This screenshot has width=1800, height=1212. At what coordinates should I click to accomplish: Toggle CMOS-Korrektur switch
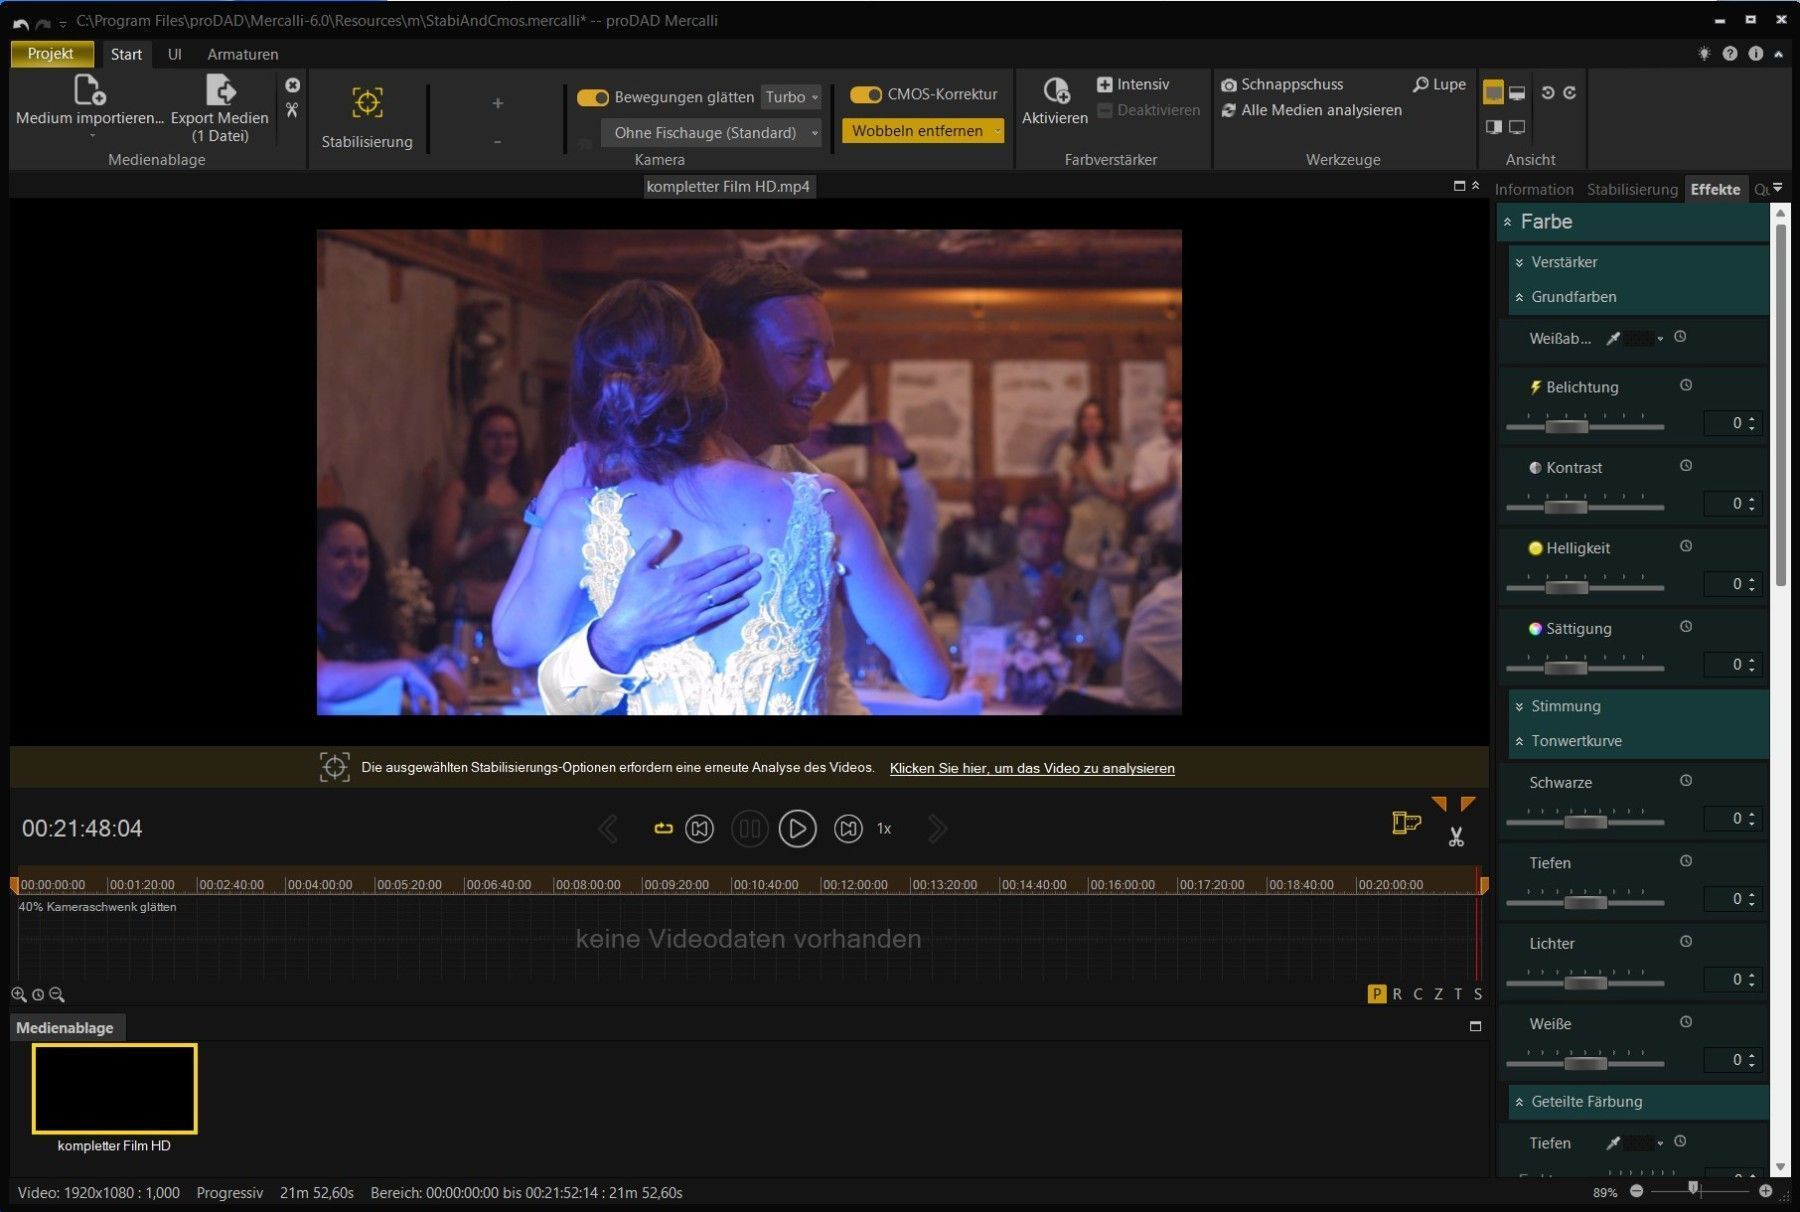865,95
